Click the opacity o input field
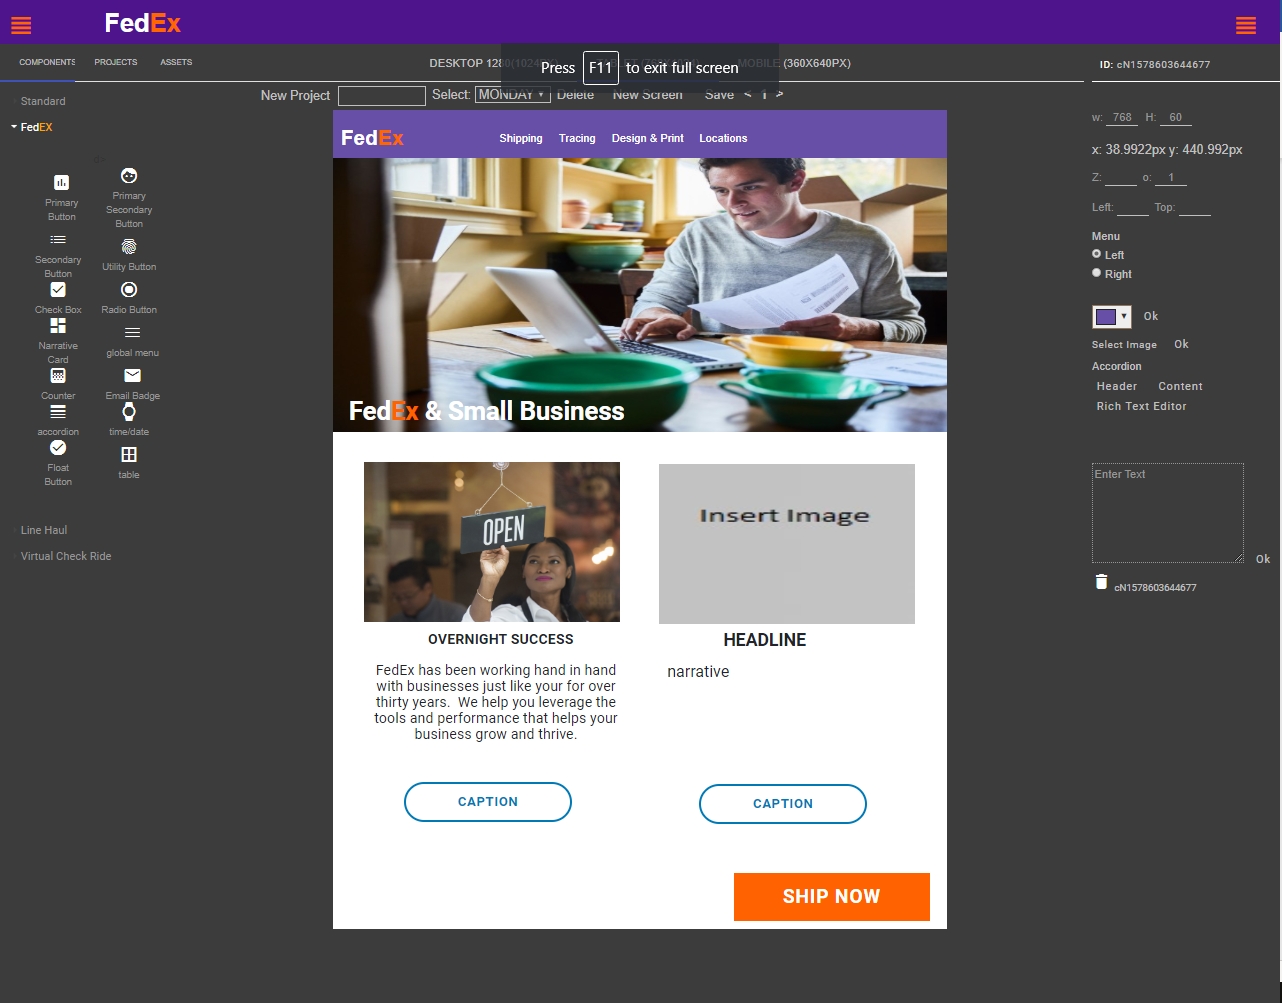1282x1003 pixels. tap(1171, 178)
